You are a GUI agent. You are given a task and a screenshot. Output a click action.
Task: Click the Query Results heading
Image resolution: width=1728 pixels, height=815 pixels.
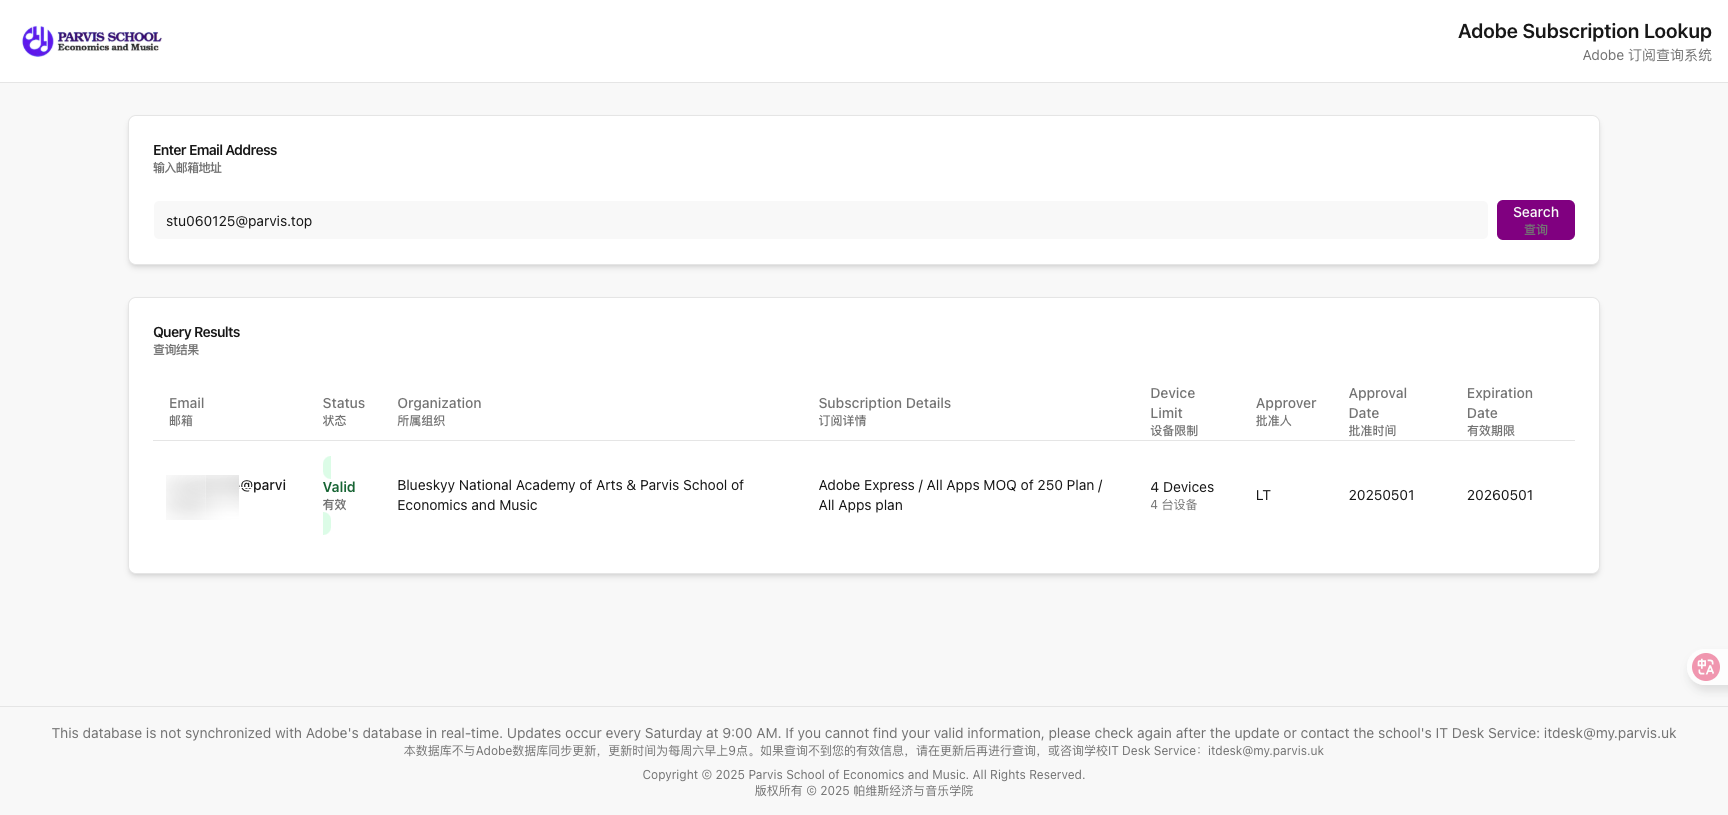coord(196,332)
